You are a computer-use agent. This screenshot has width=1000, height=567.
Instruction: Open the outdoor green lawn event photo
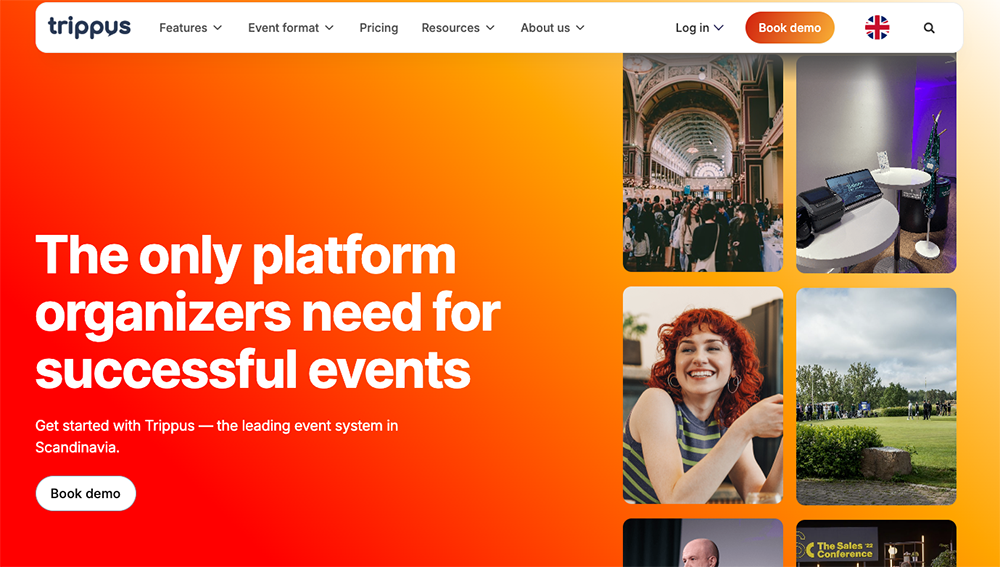[x=876, y=396]
